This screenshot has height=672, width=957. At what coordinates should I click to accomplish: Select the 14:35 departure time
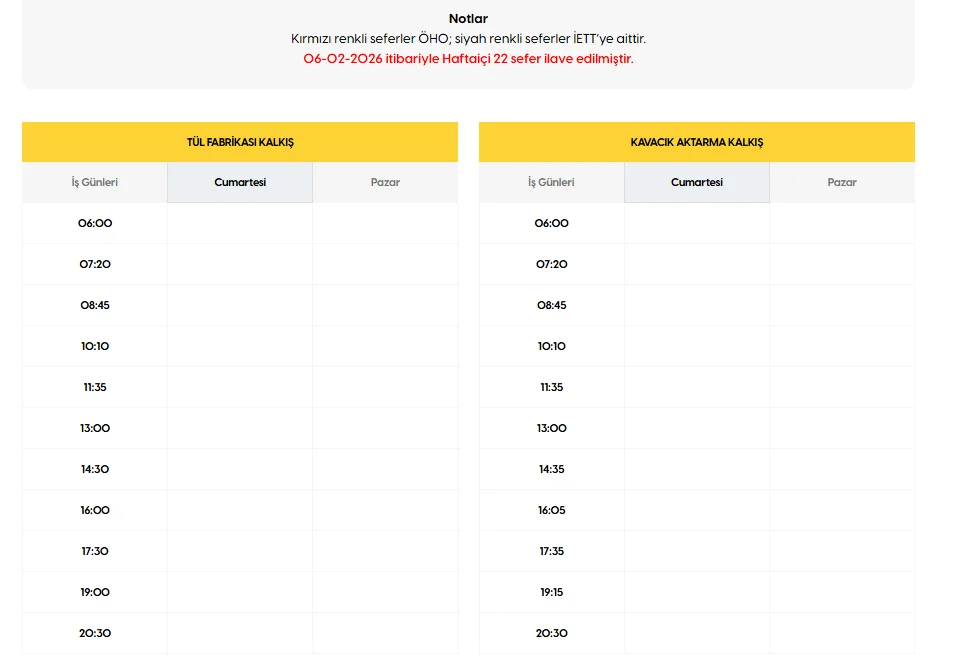tap(551, 469)
